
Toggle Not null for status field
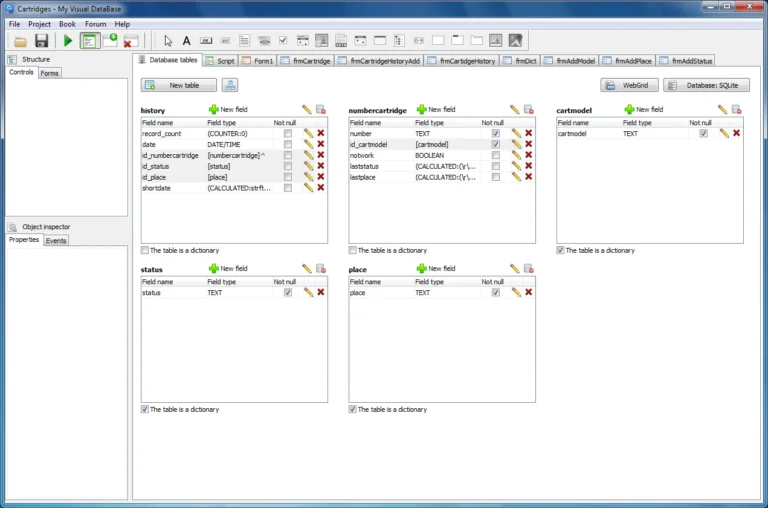(x=288, y=292)
